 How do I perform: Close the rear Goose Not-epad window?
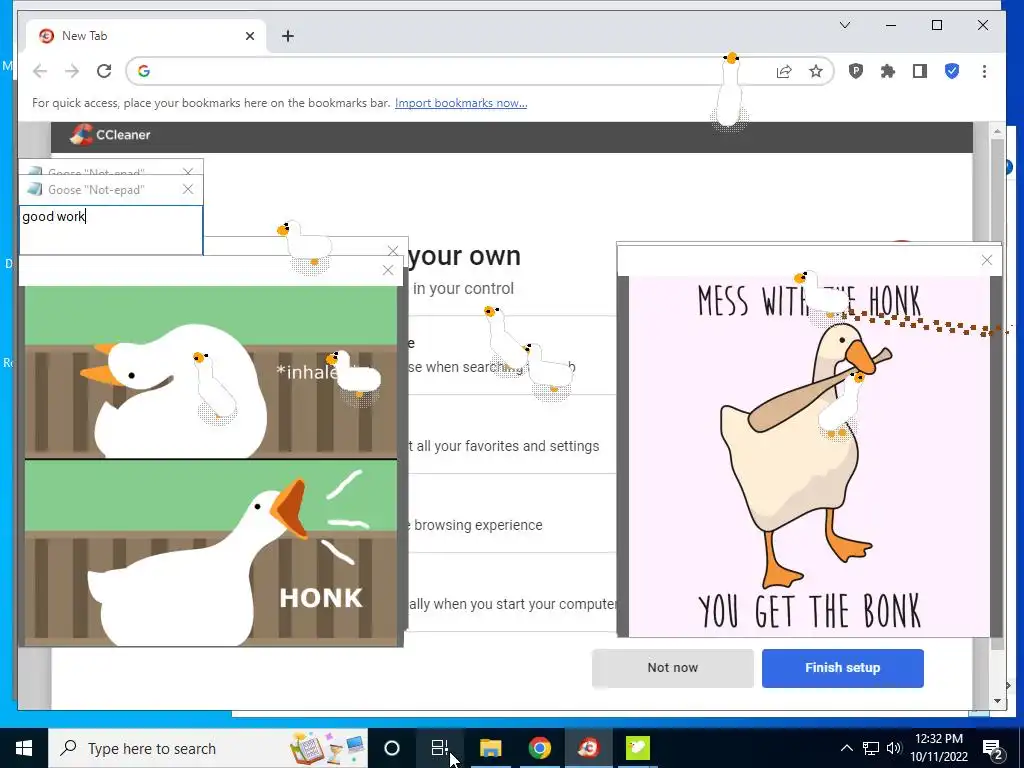click(x=188, y=171)
